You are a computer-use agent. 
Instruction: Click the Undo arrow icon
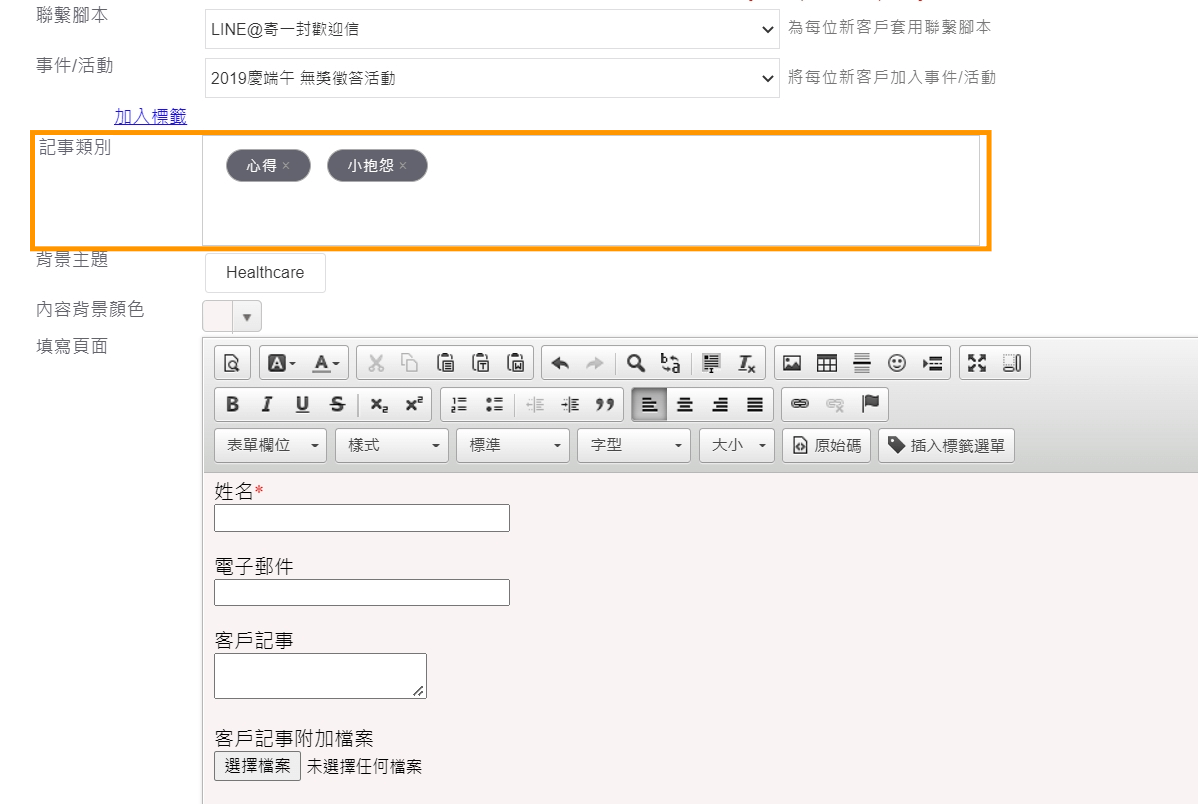coord(560,363)
